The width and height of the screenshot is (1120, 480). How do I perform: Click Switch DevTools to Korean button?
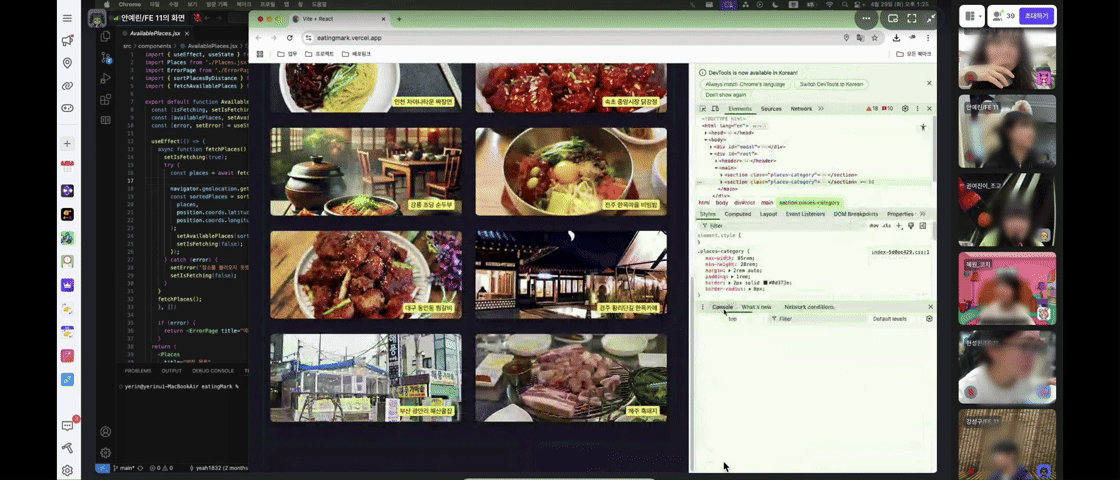pos(831,84)
